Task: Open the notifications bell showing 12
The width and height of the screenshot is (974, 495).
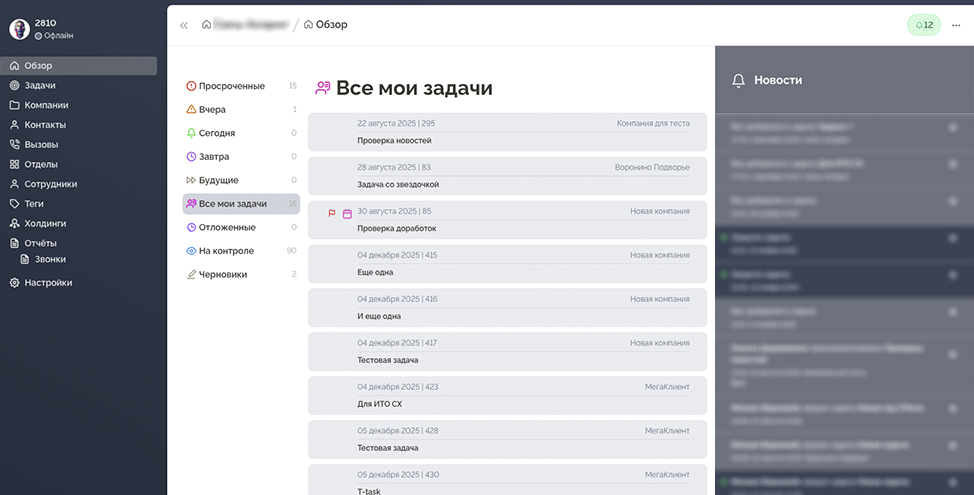Action: [924, 25]
